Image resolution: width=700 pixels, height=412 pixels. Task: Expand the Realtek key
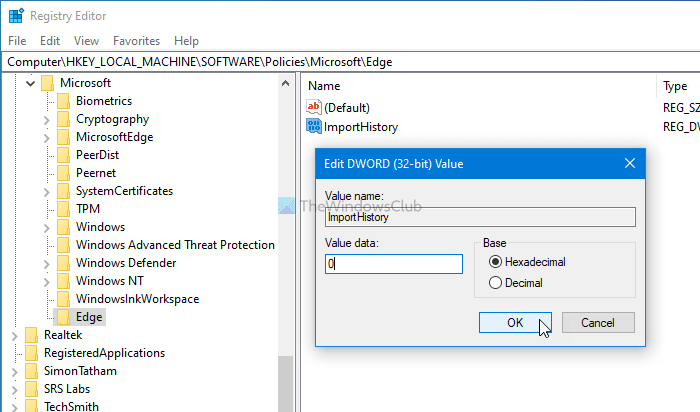tap(14, 336)
